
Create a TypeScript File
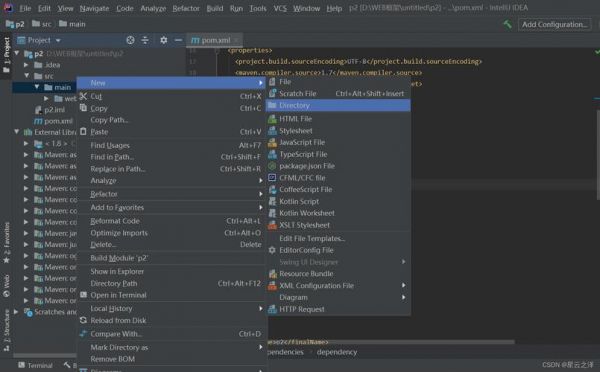[x=338, y=154]
